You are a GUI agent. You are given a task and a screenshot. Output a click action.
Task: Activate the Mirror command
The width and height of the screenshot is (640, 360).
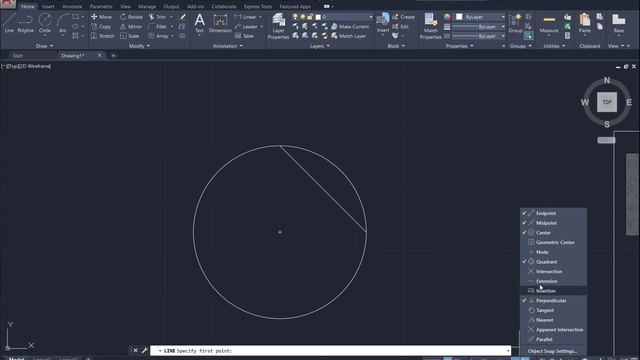click(x=131, y=27)
